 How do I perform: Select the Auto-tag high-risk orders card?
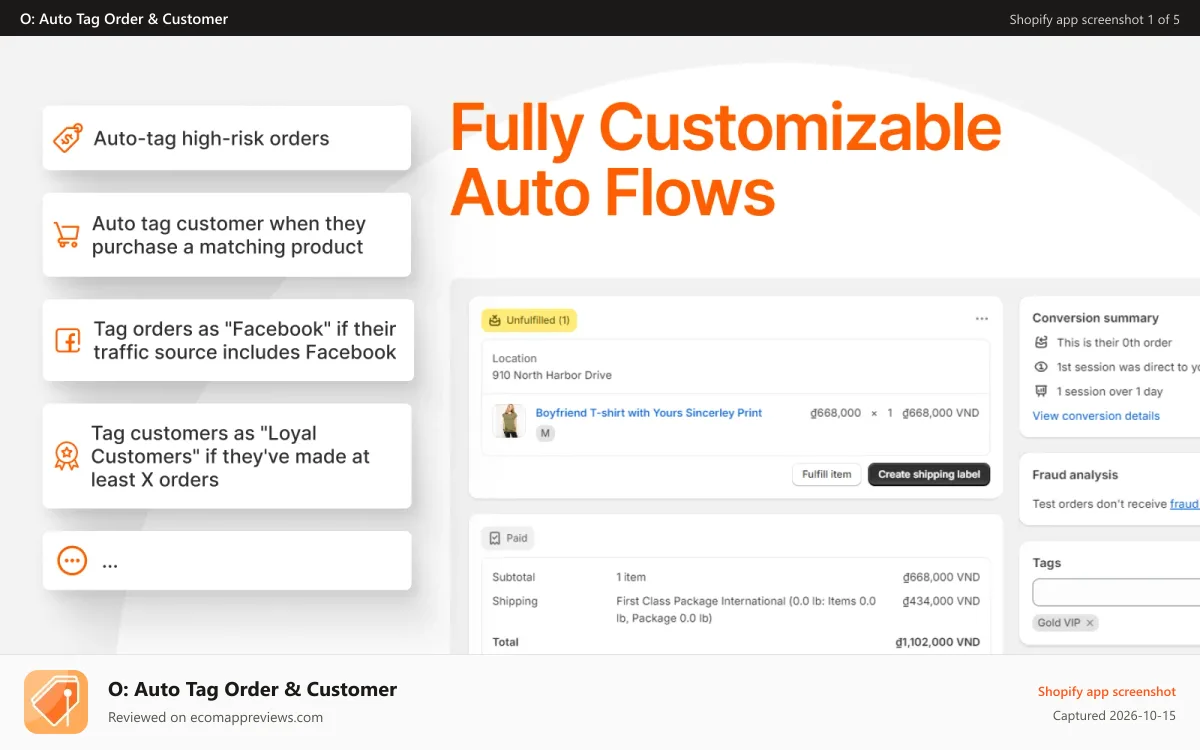[227, 138]
